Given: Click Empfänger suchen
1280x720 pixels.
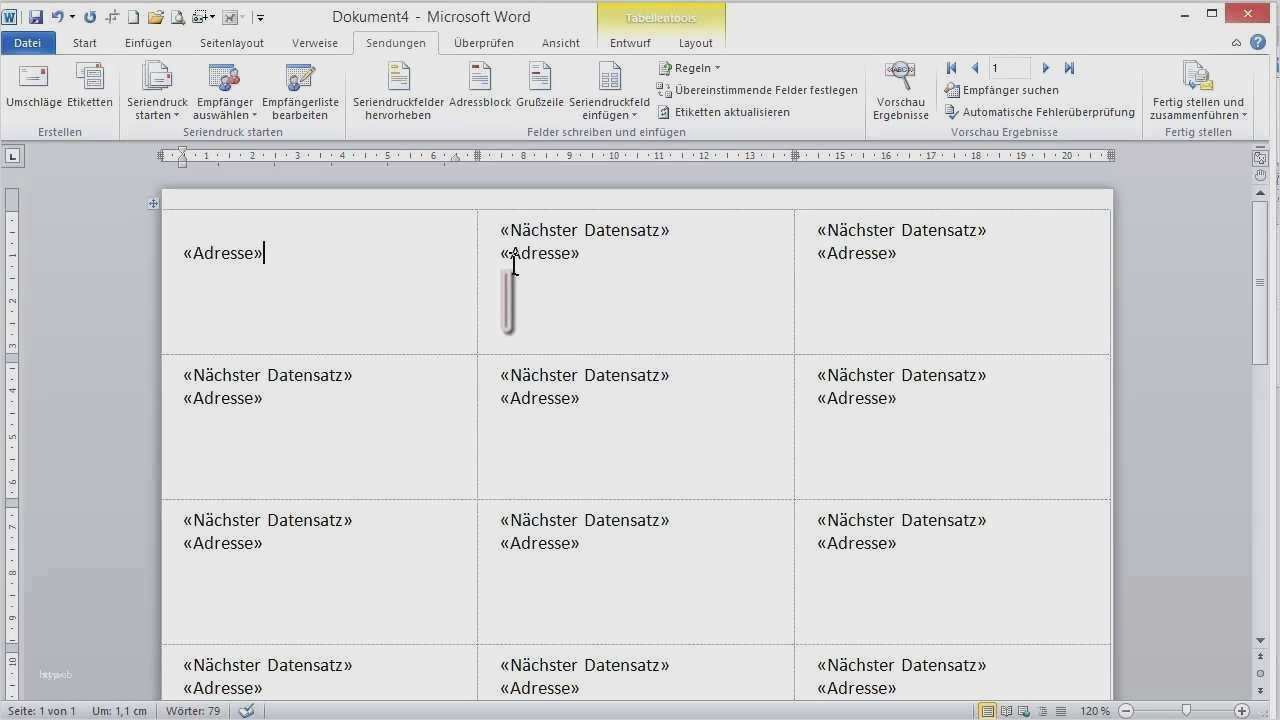Looking at the screenshot, I should 1001,90.
